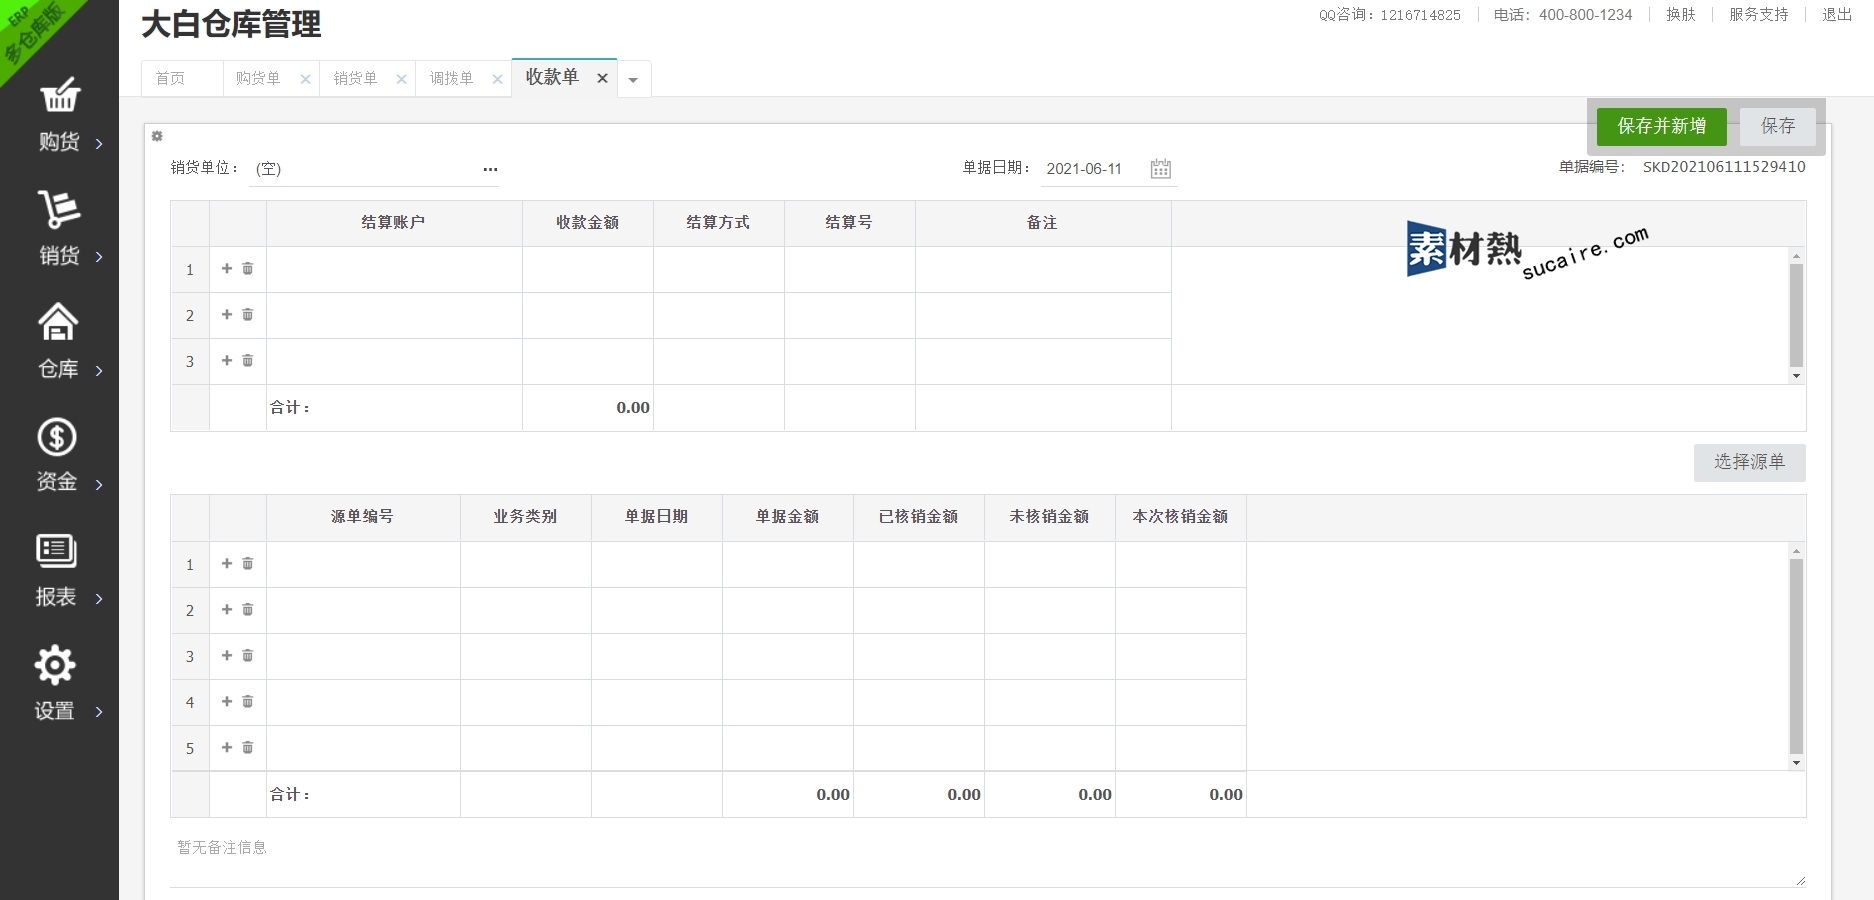Expand the 报表 submenu chevron
Image resolution: width=1874 pixels, height=900 pixels.
pyautogui.click(x=99, y=599)
